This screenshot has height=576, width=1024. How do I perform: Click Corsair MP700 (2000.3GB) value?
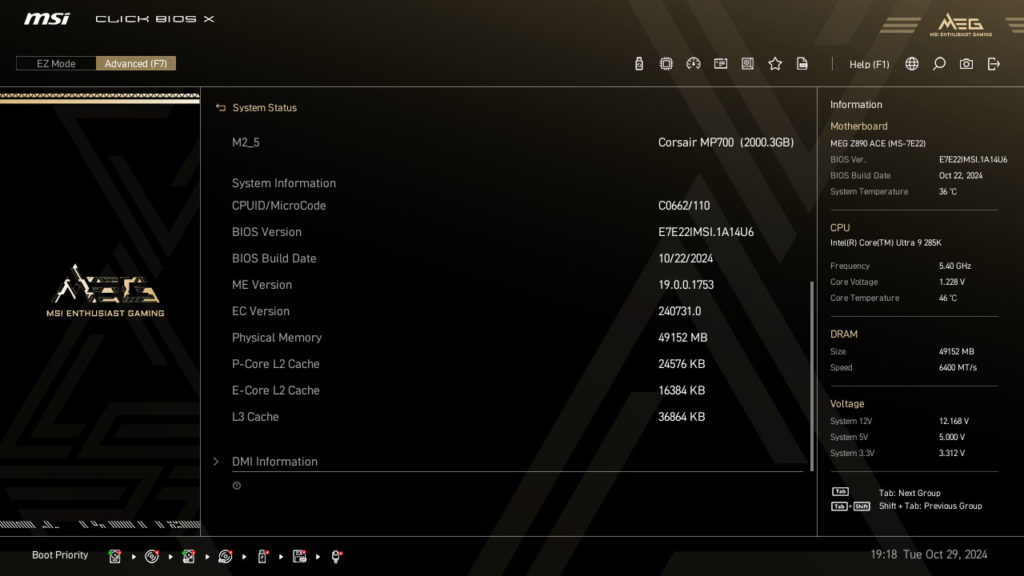[x=726, y=142]
